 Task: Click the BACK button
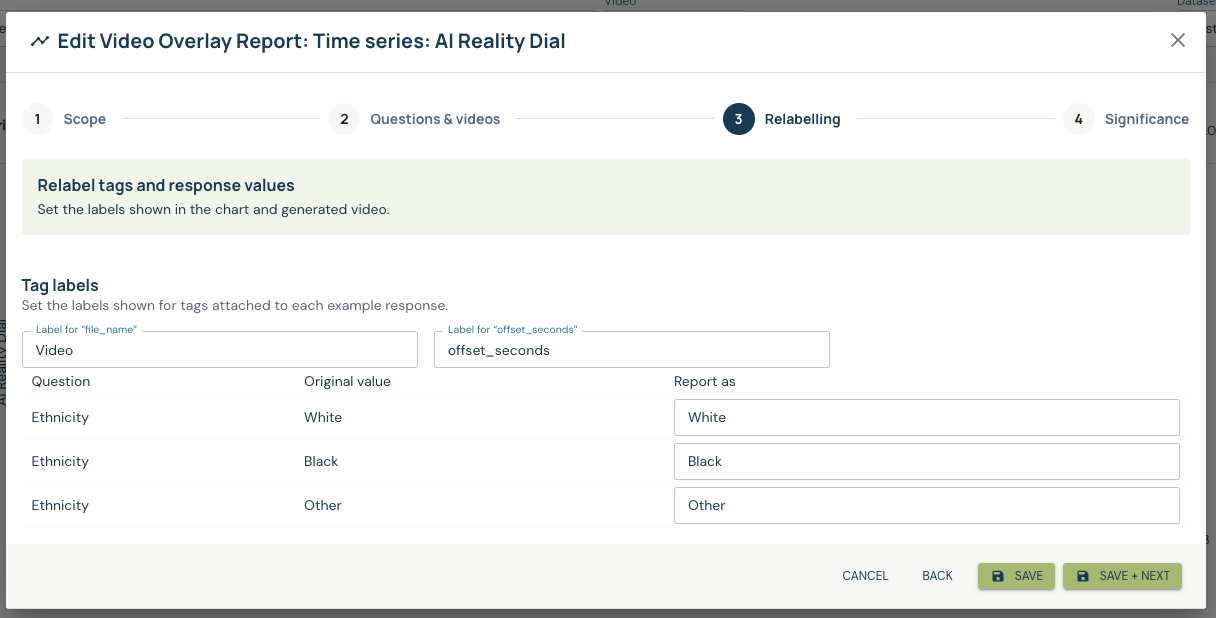pos(938,576)
